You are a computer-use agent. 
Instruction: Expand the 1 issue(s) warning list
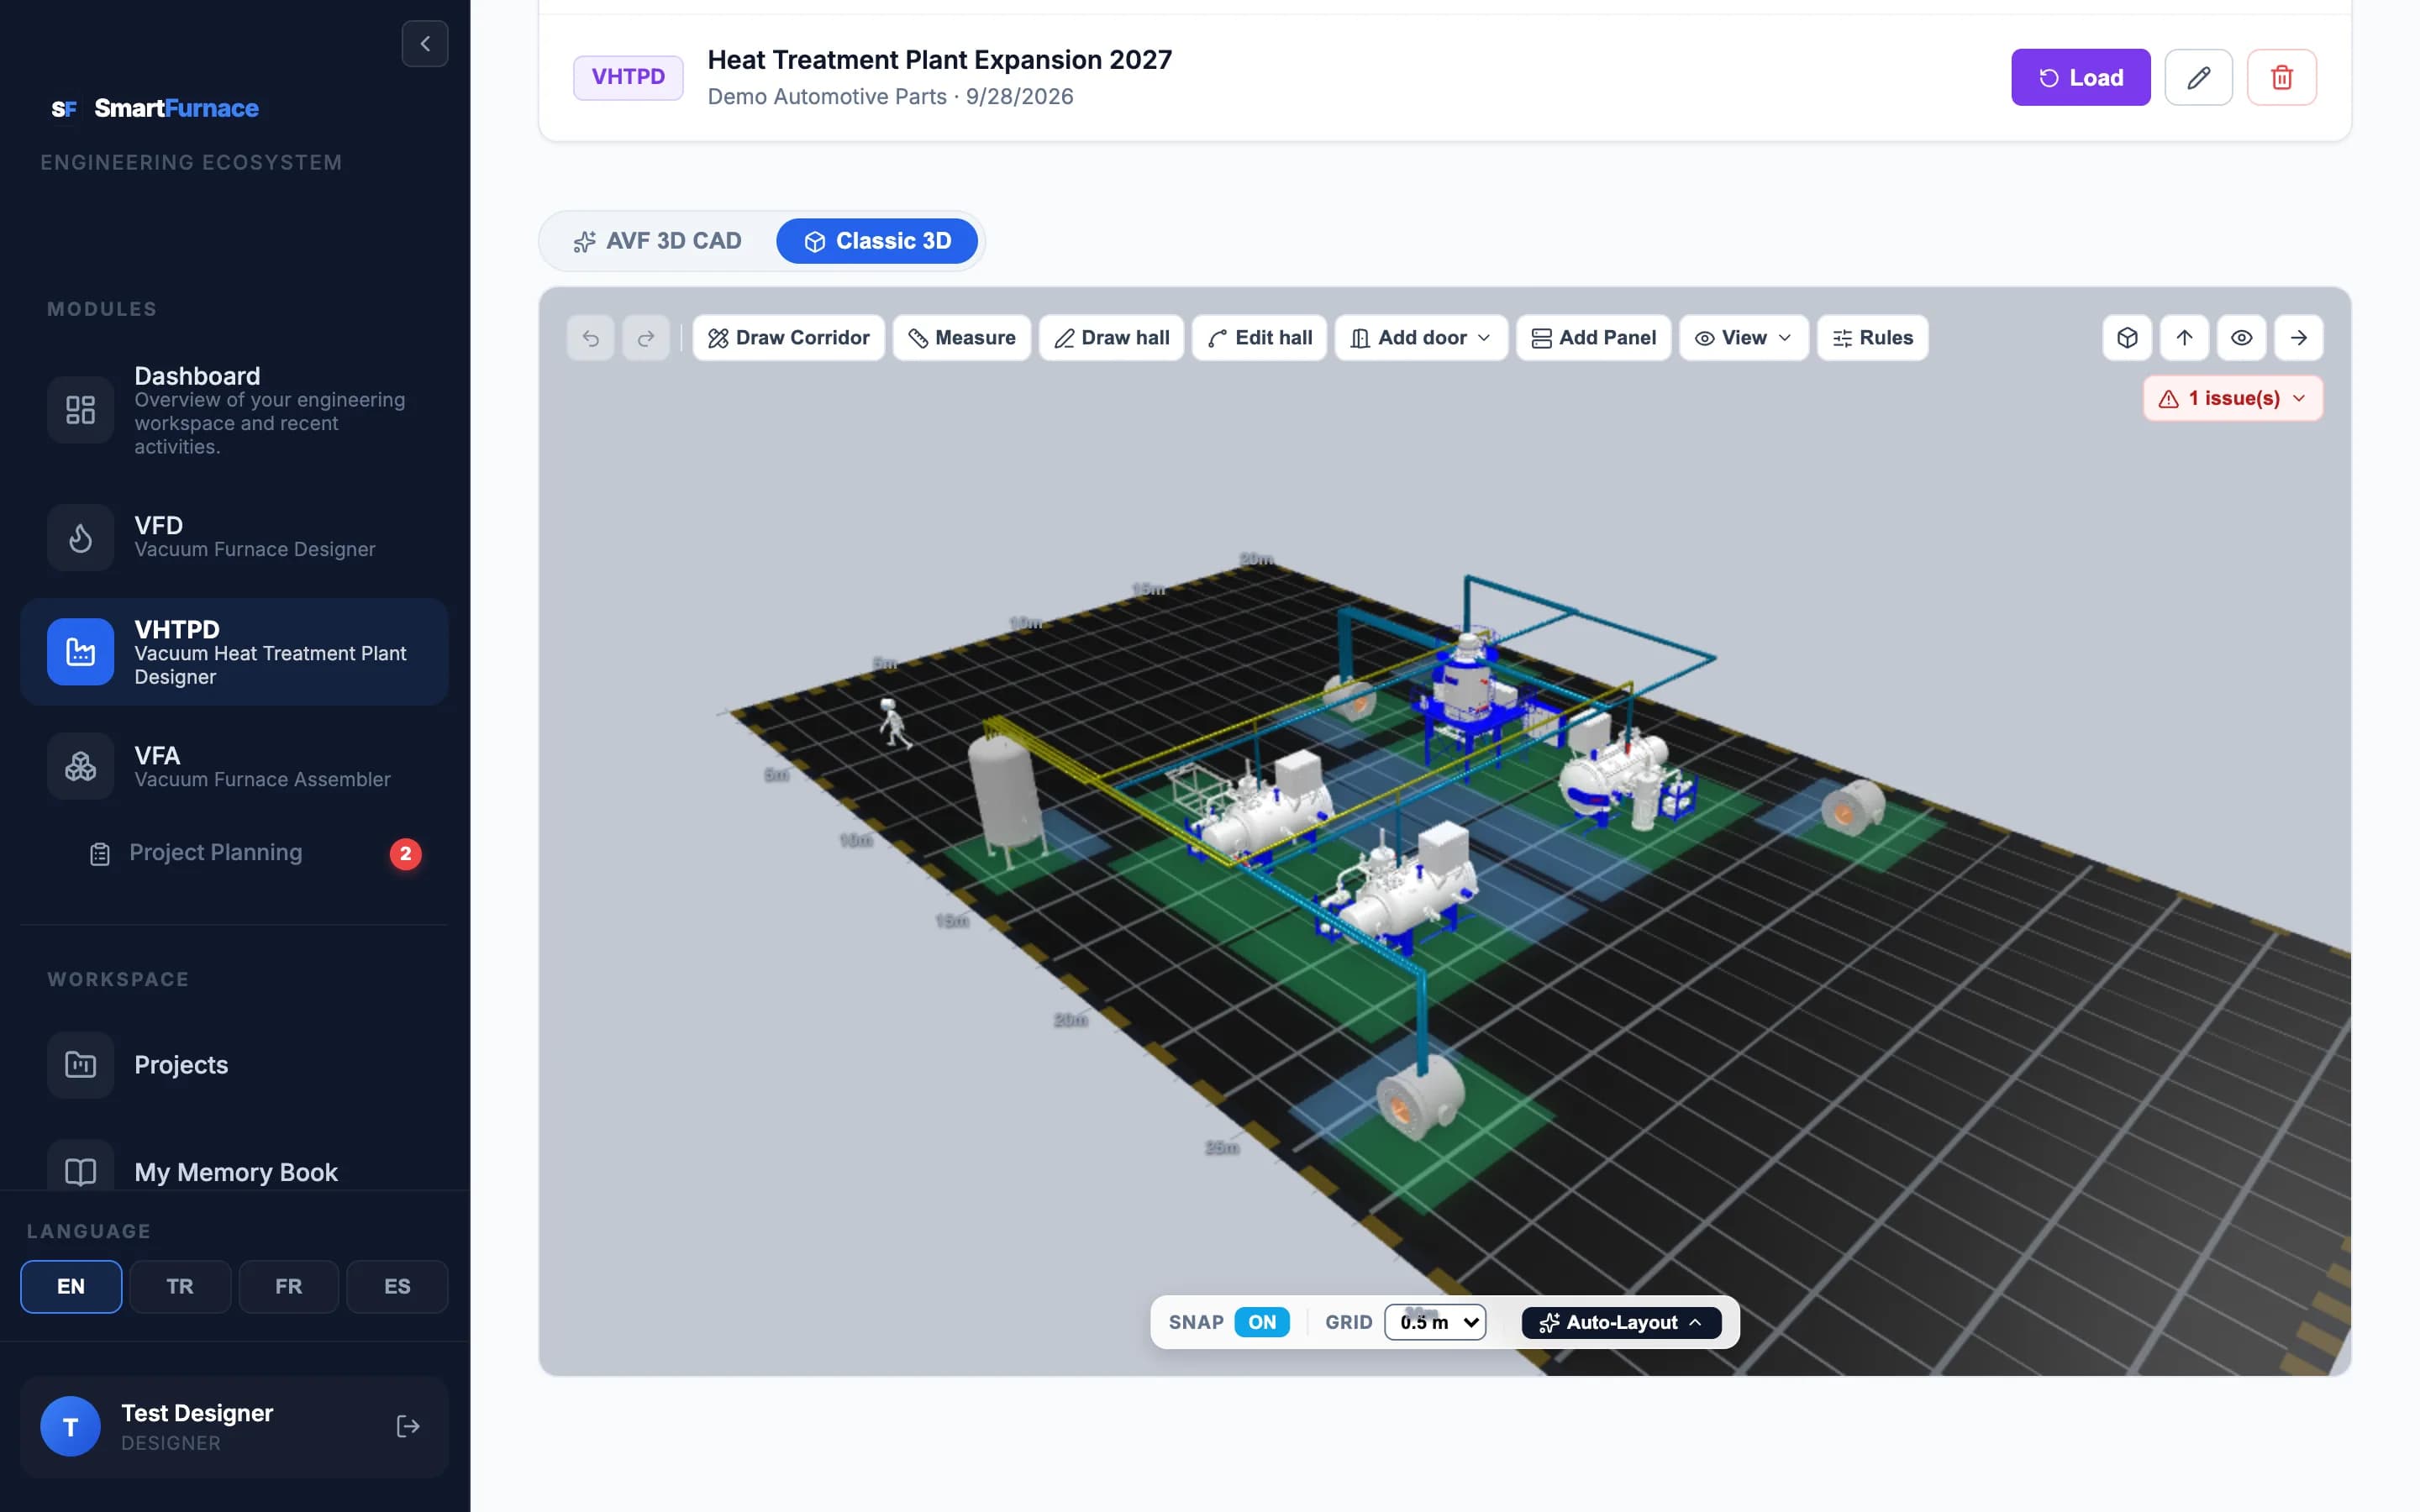(x=2233, y=398)
